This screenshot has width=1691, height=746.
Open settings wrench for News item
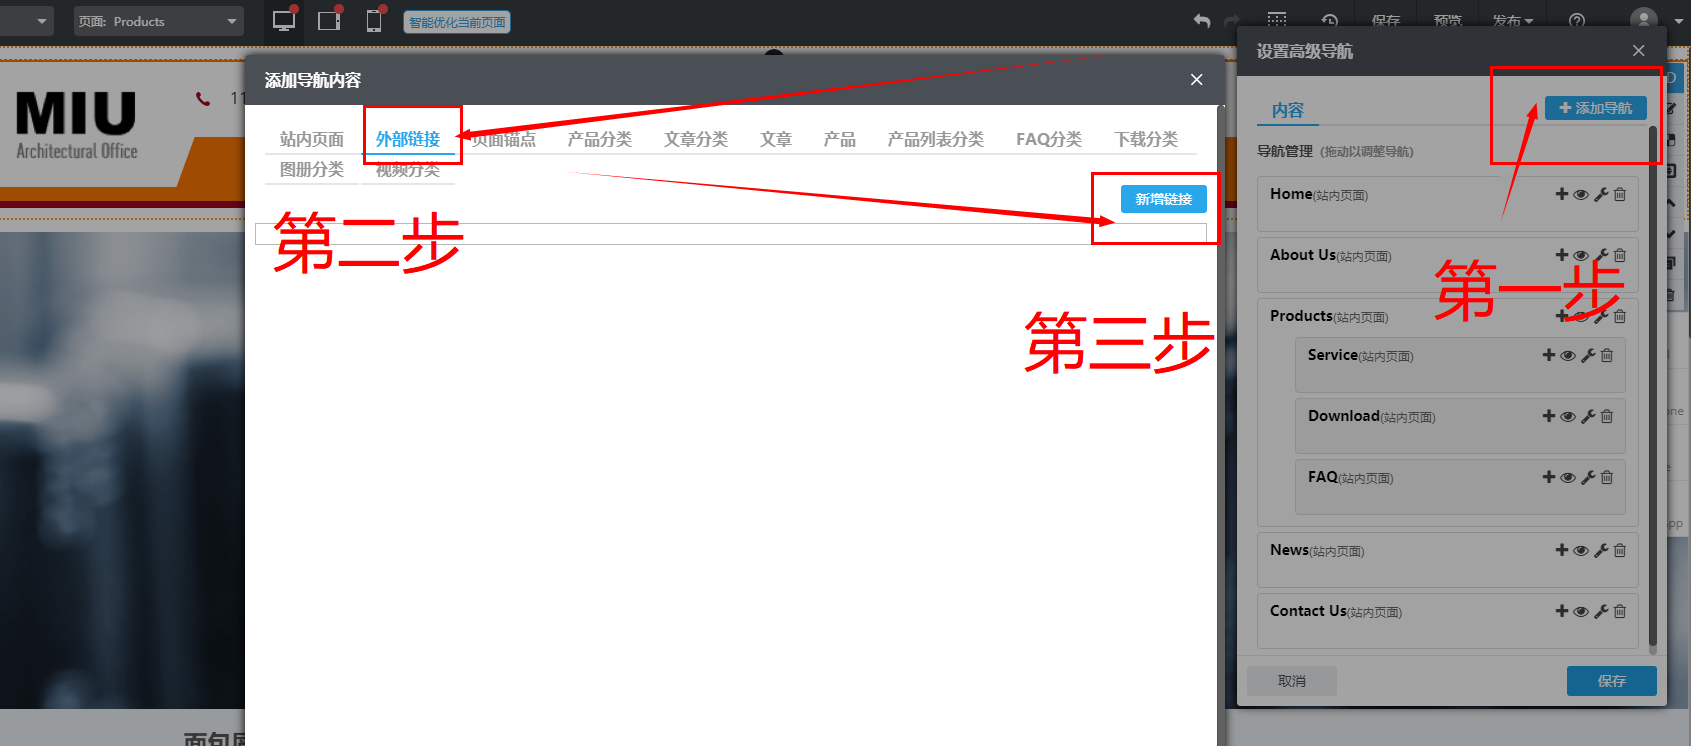pyautogui.click(x=1601, y=550)
